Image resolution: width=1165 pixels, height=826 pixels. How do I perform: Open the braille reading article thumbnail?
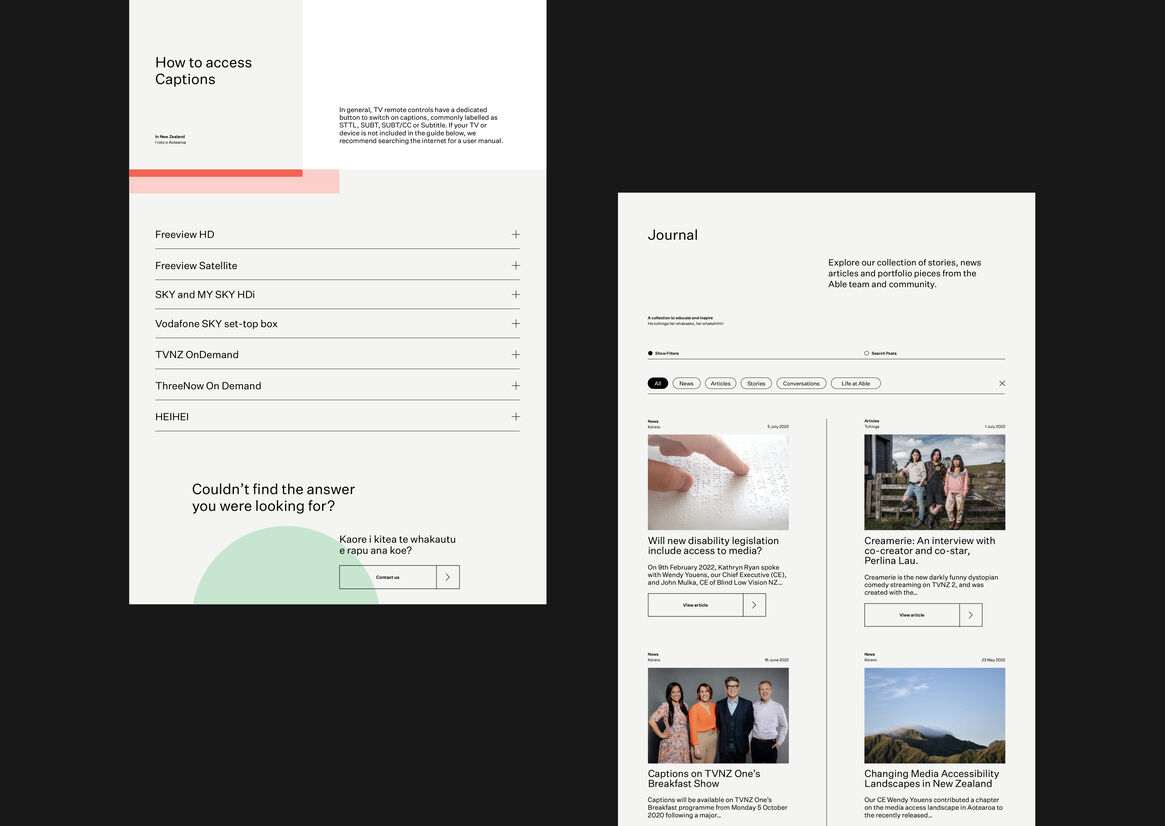(718, 482)
